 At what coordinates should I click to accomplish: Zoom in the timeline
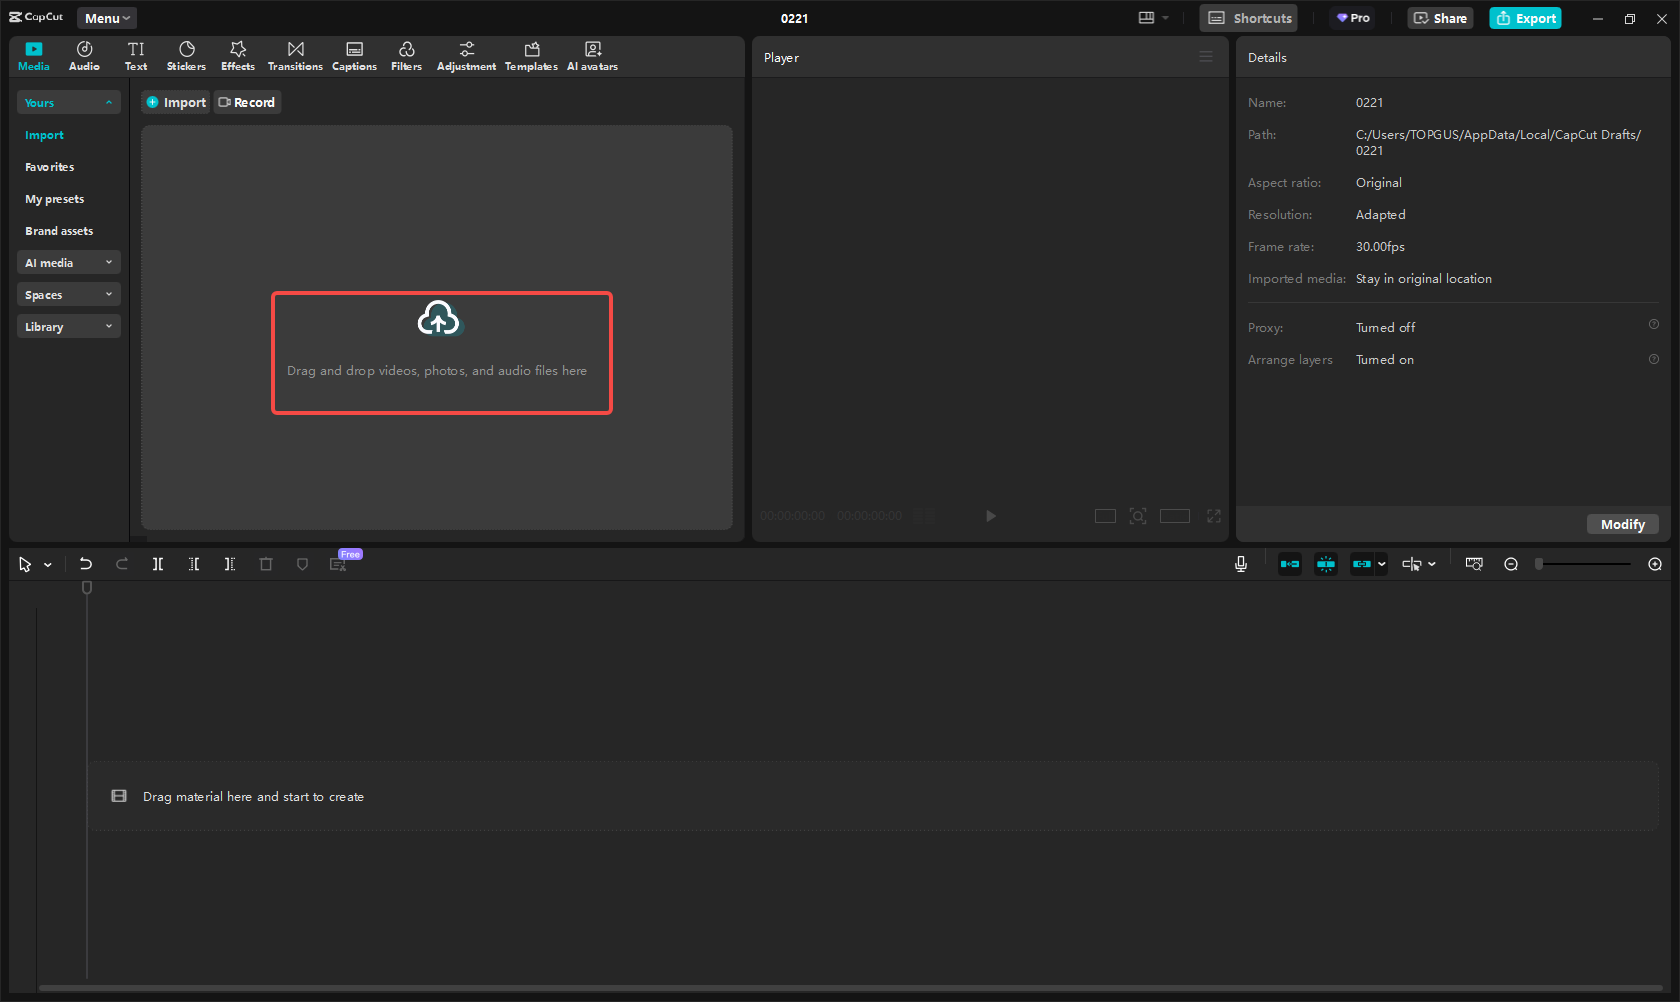coord(1655,564)
